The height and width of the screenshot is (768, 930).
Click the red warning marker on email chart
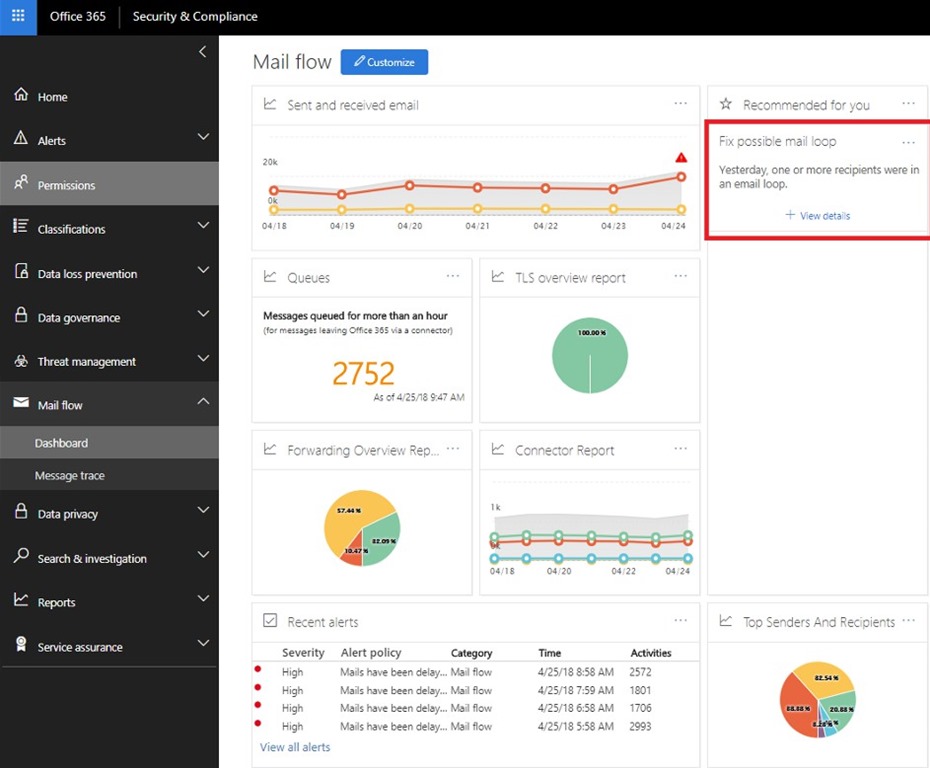[x=681, y=158]
